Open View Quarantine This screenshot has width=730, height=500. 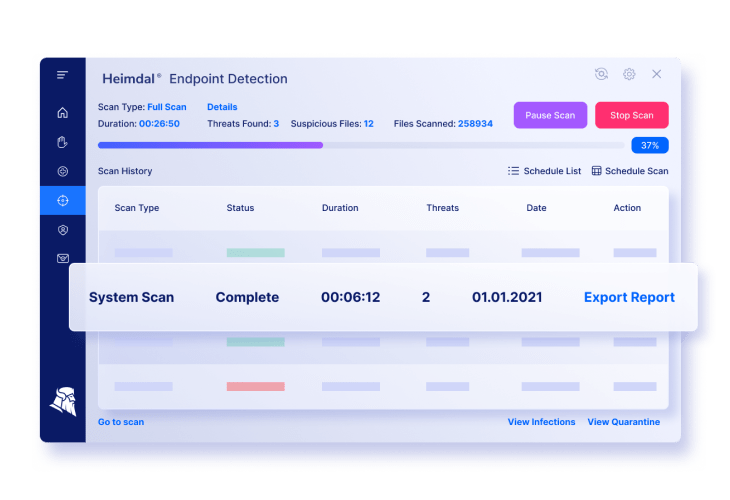coord(624,422)
